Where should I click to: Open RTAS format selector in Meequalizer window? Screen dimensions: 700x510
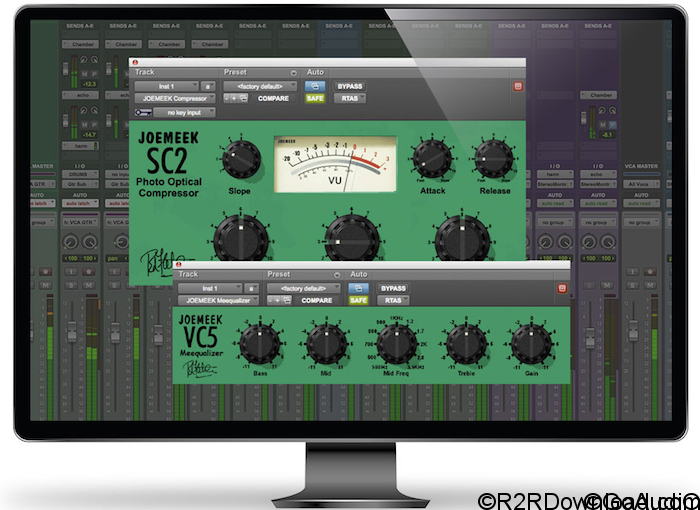(x=393, y=301)
